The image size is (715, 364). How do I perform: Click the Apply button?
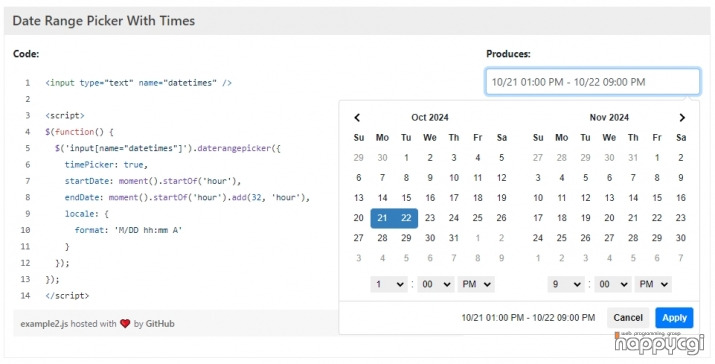(x=674, y=318)
